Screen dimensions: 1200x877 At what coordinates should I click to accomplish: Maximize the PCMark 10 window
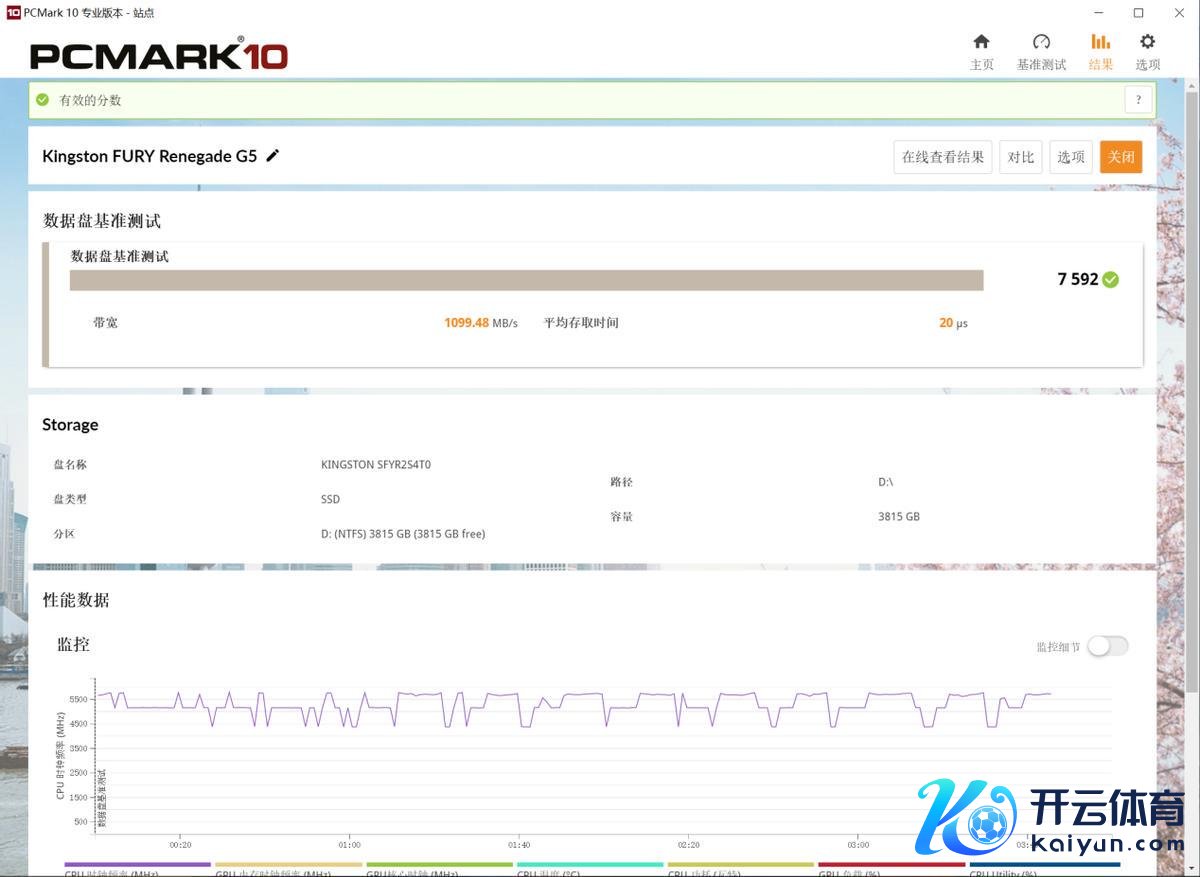click(1138, 13)
